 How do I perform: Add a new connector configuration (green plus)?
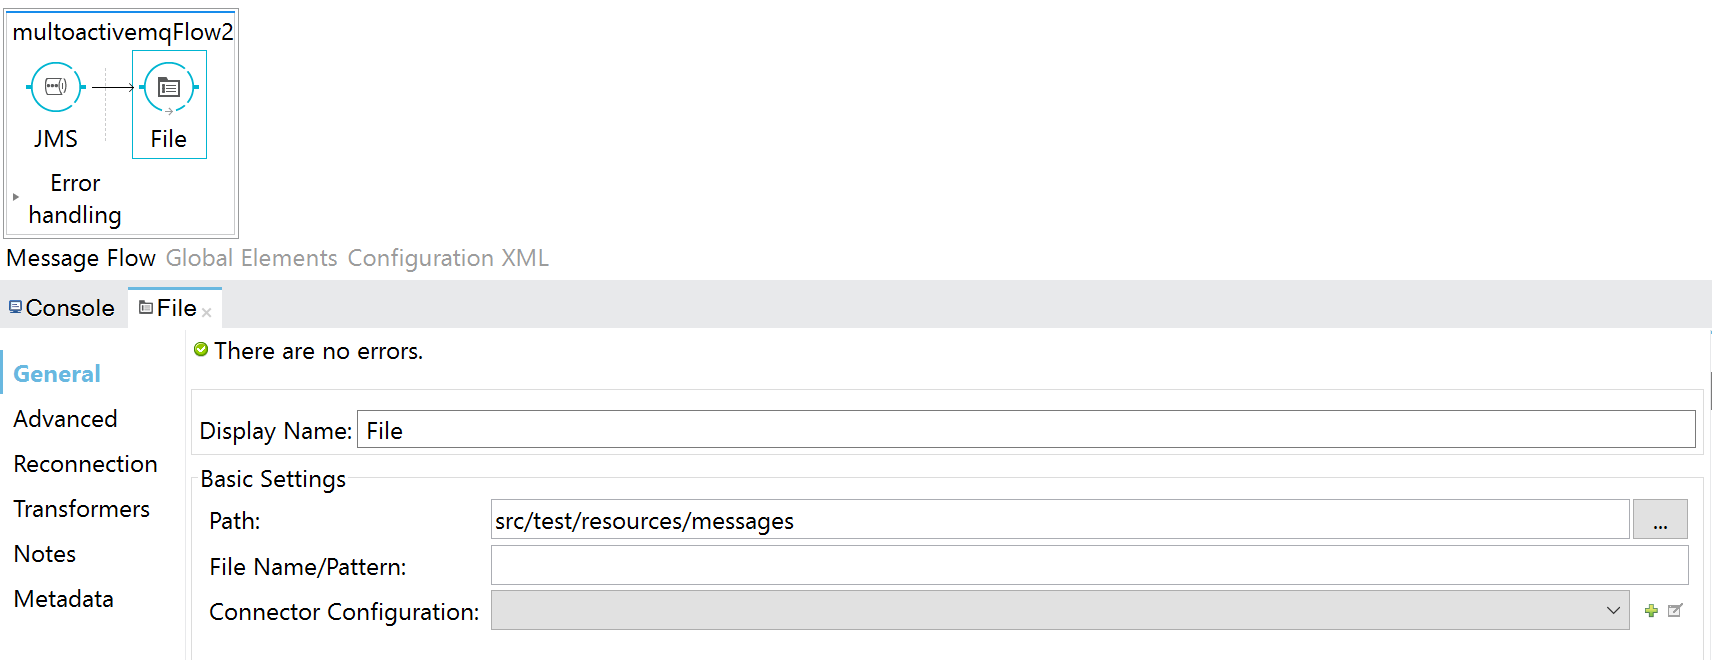(x=1651, y=611)
